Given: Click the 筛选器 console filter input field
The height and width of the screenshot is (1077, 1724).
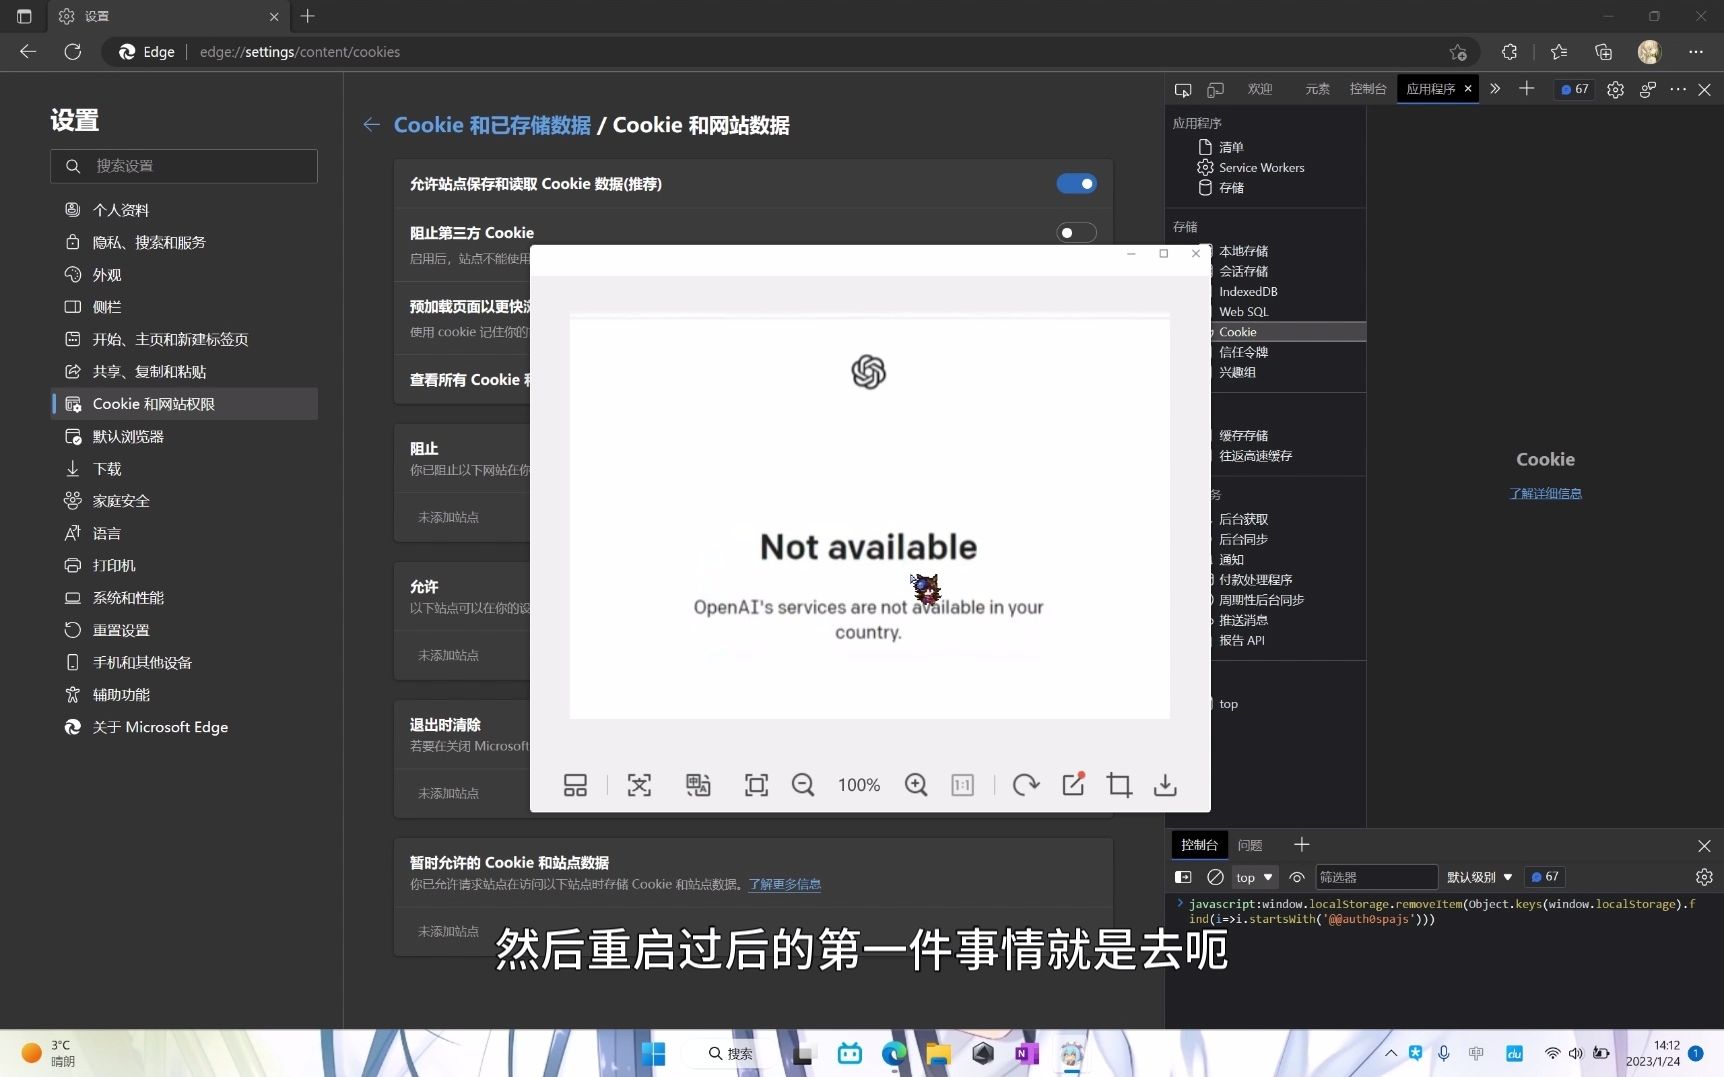Looking at the screenshot, I should (1377, 877).
